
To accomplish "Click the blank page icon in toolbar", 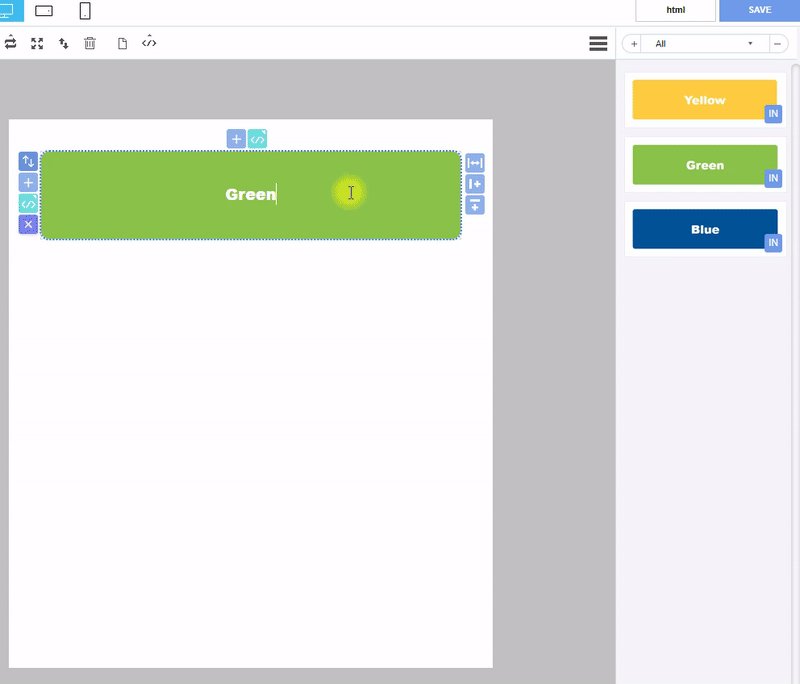I will coord(123,43).
